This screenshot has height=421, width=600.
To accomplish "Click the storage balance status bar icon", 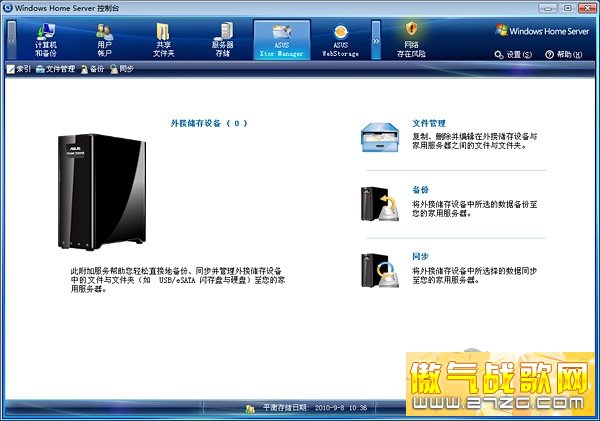I will click(x=250, y=408).
